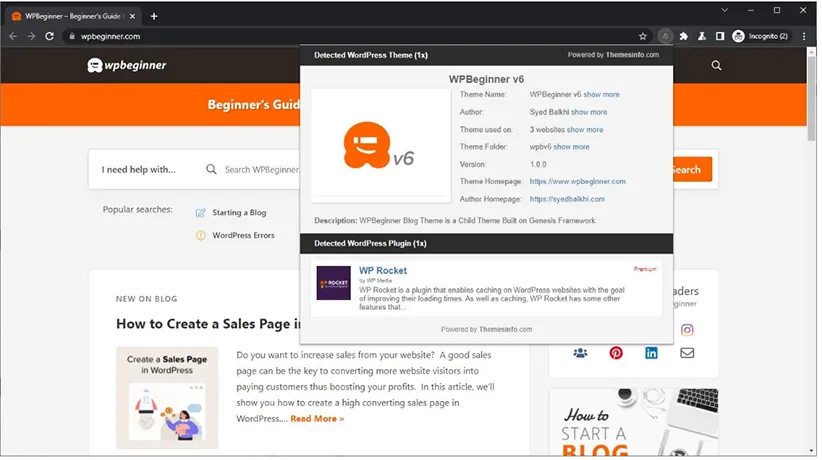Click Themesinfo.com link in popup footer
The height and width of the screenshot is (460, 822).
(x=505, y=329)
